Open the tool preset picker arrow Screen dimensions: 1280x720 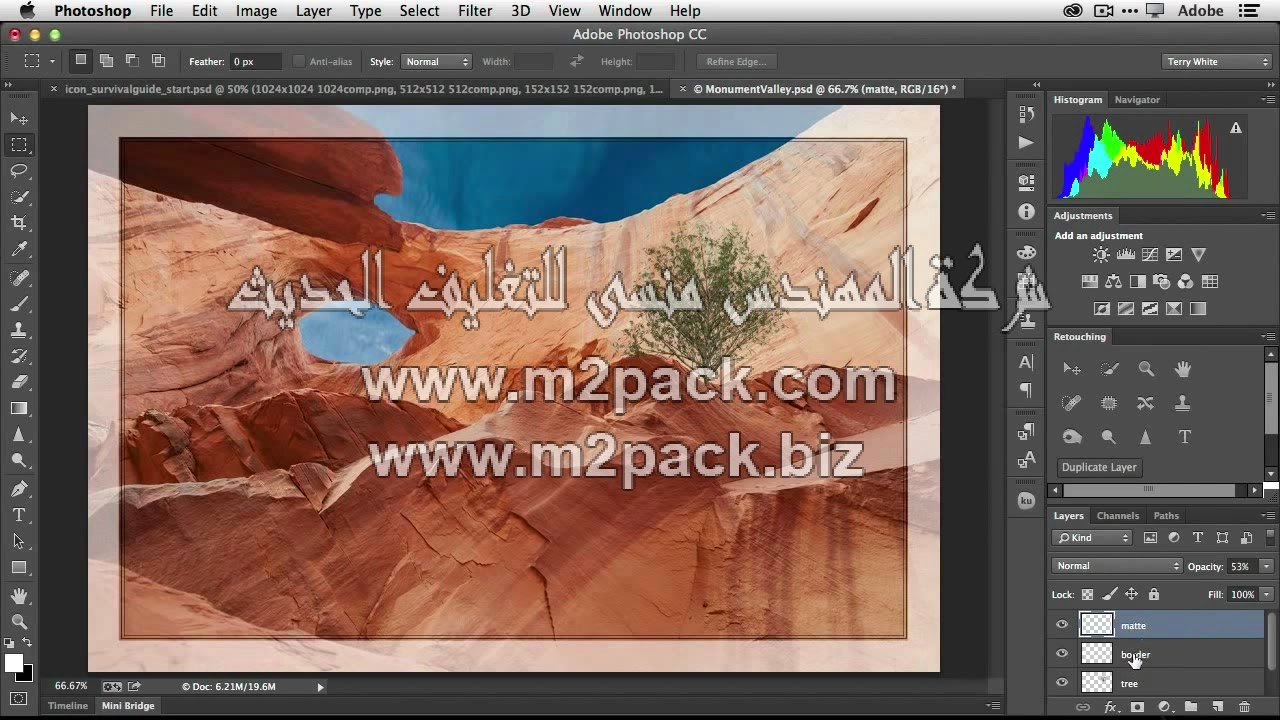[52, 61]
